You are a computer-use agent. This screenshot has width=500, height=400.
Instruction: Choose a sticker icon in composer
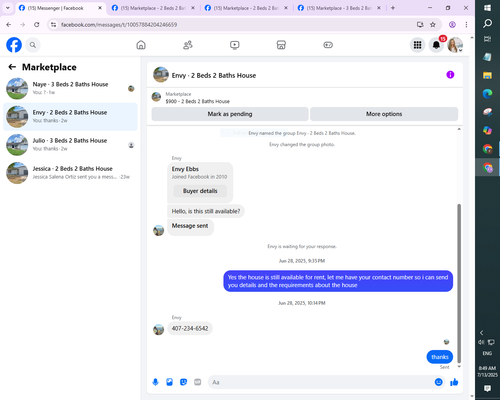click(x=184, y=382)
